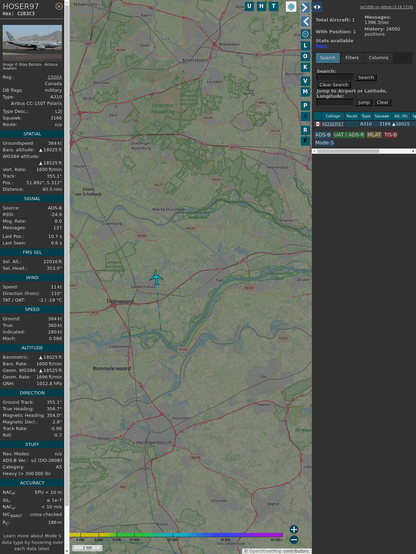Viewport: 416px width, 554px height.
Task: Toggle the L labels button
Action: point(305,45)
